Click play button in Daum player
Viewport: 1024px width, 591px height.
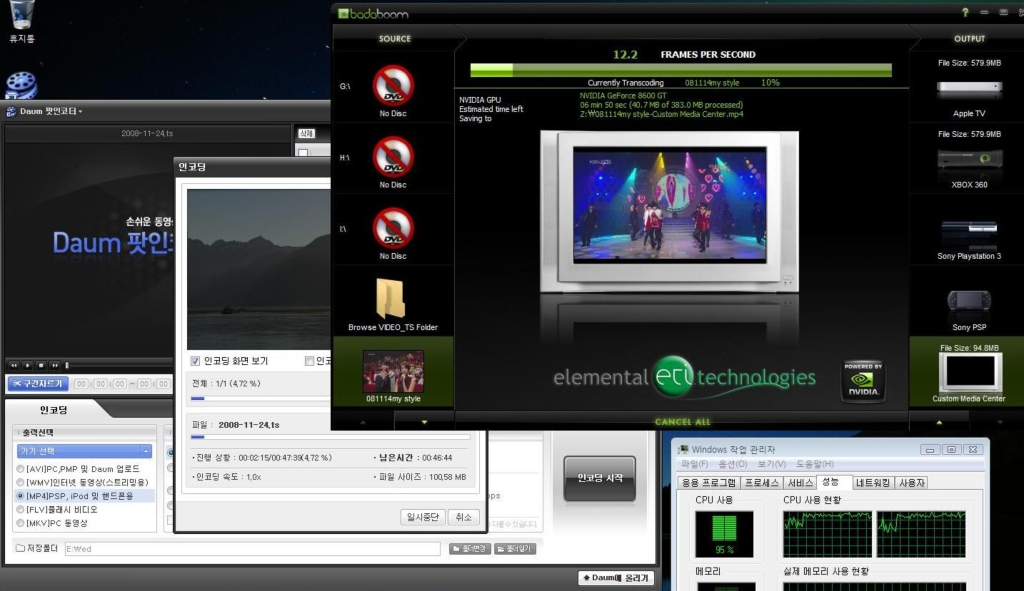tap(27, 365)
